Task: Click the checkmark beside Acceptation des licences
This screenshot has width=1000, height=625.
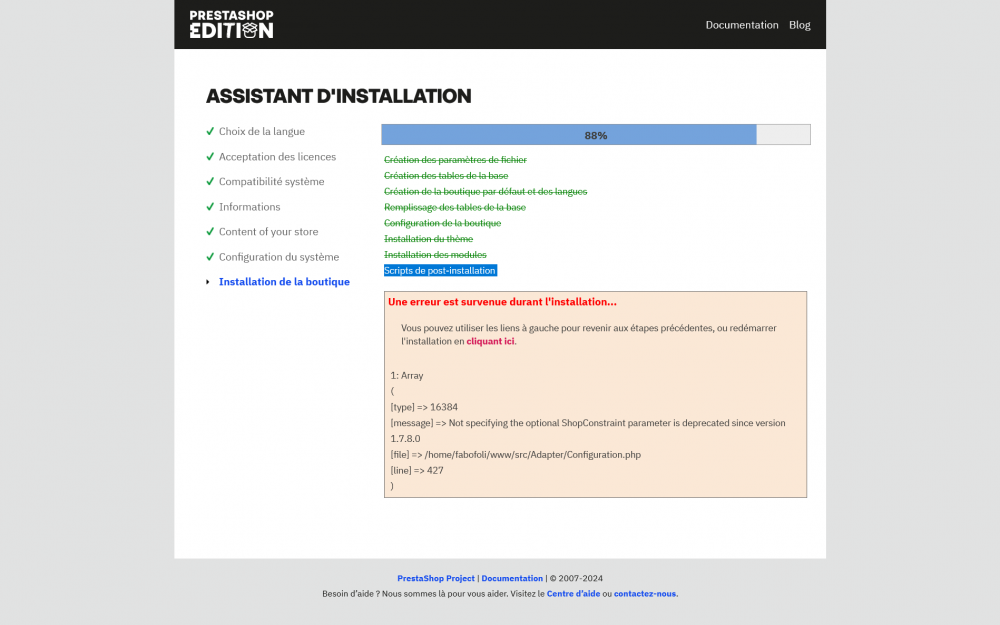Action: [x=210, y=156]
